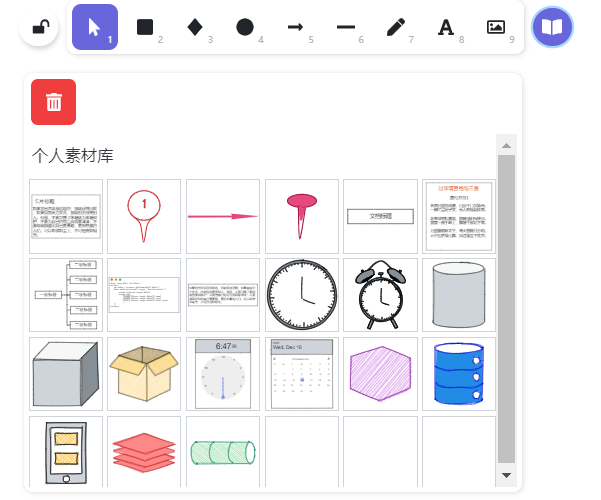Screen dimensions: 601x500
Task: Click the scrollbar up arrow
Action: coord(506,145)
